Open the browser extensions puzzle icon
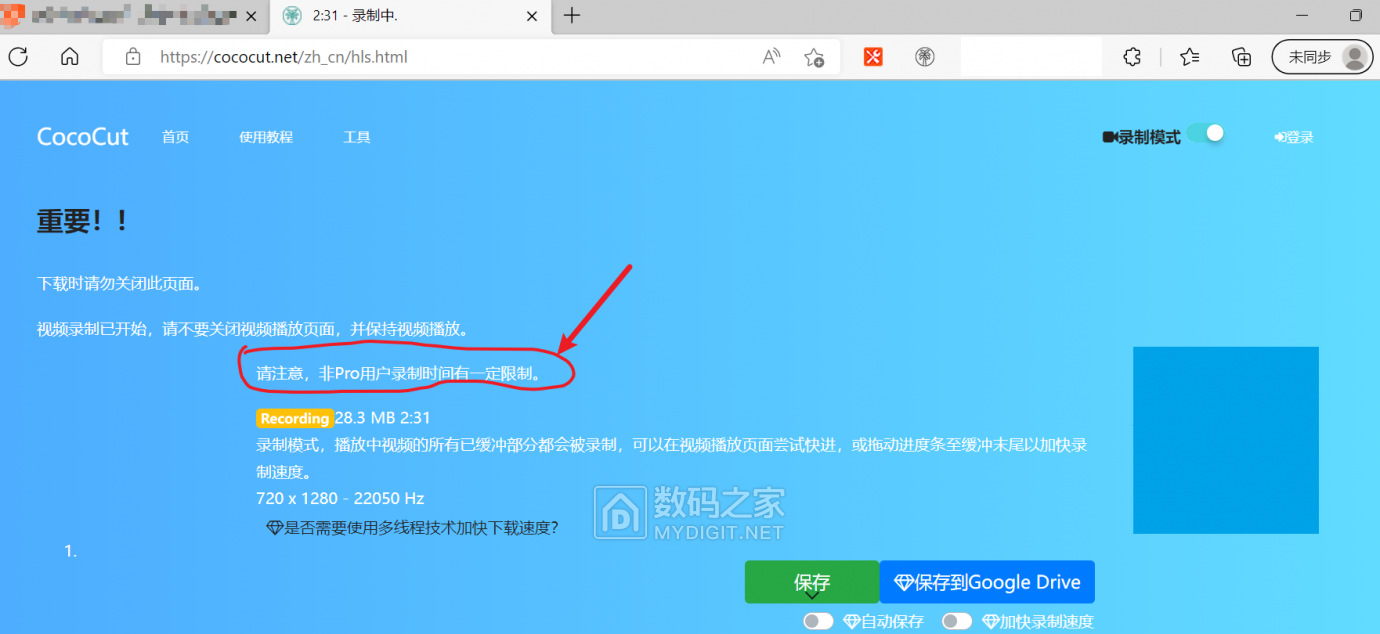The height and width of the screenshot is (634, 1380). (x=1132, y=57)
